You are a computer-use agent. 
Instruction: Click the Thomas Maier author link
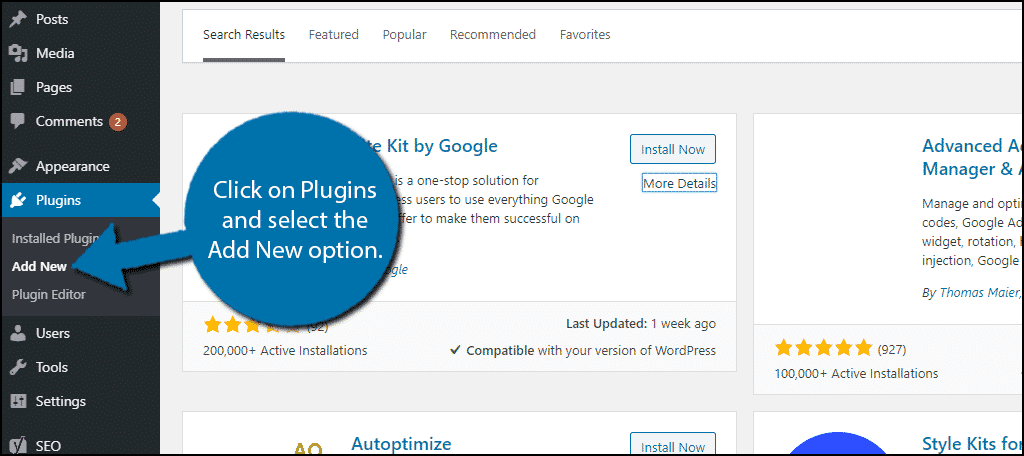pos(978,293)
